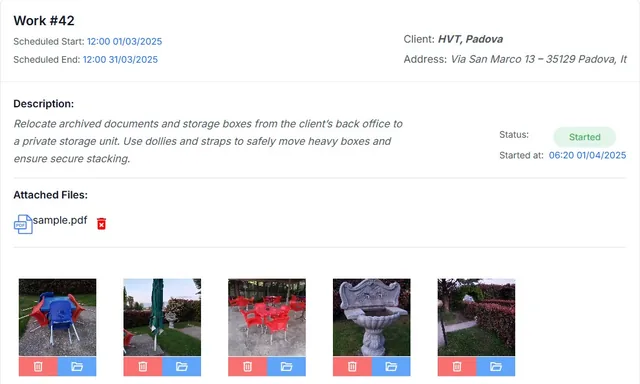
Task: Click the Address label
Action: click(x=425, y=59)
